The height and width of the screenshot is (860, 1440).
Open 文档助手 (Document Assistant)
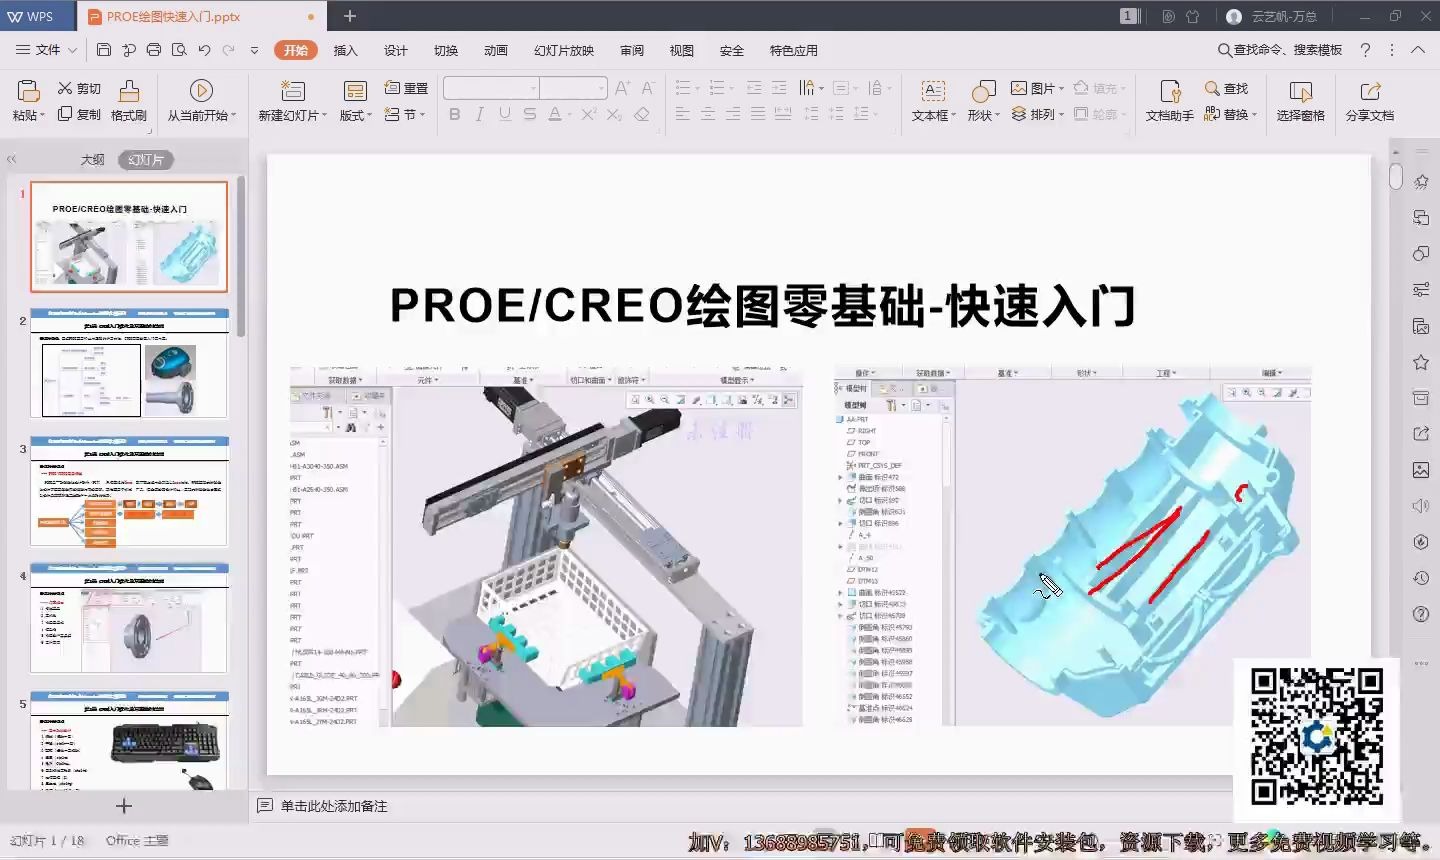click(x=1170, y=101)
